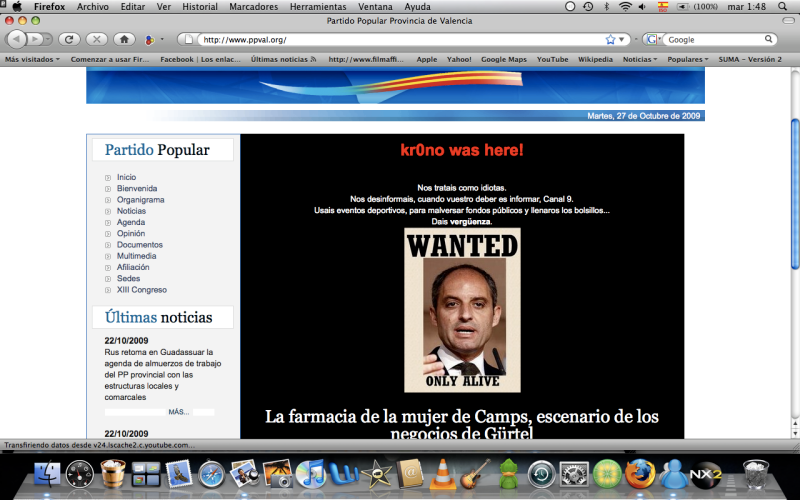
Task: Open the Marcadores menu
Action: point(254,7)
